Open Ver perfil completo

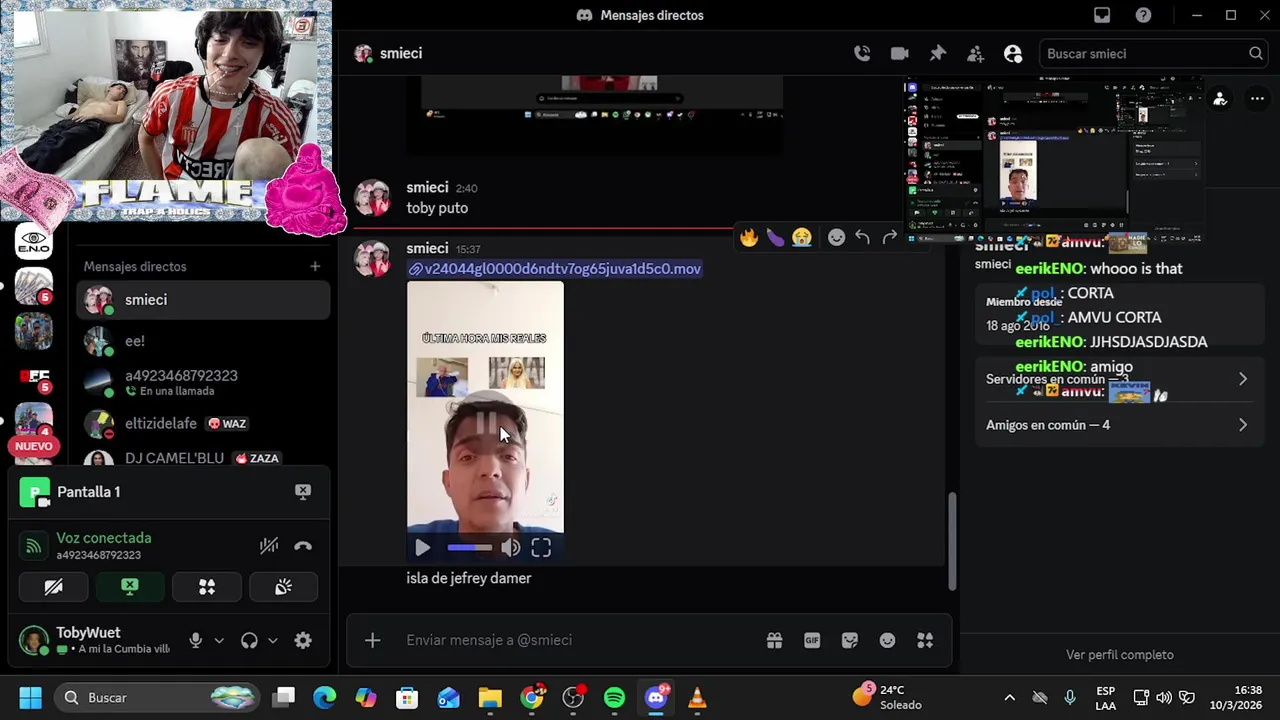click(x=1120, y=655)
